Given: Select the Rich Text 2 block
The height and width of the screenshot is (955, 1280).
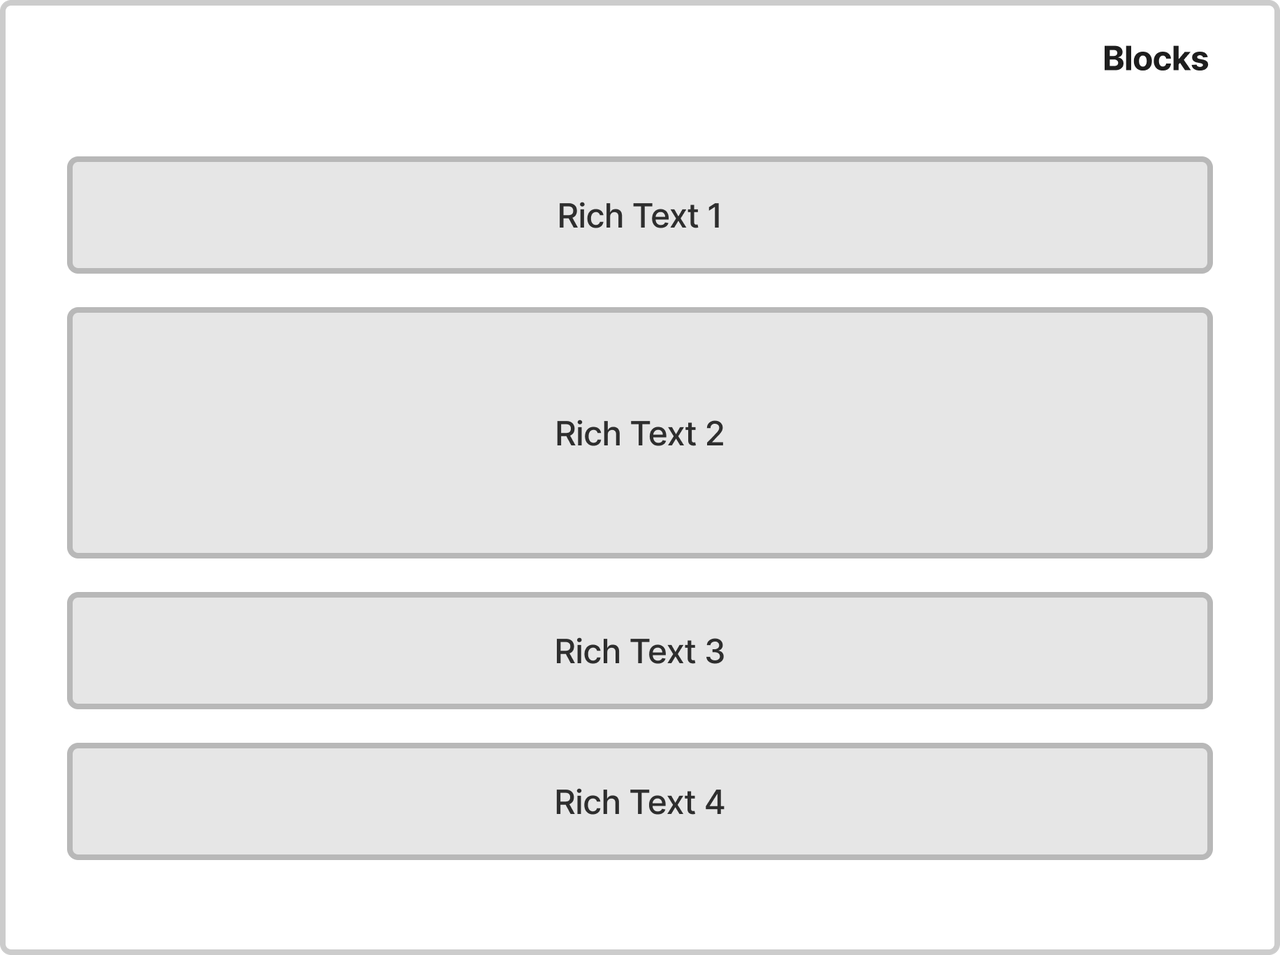Looking at the screenshot, I should point(640,433).
